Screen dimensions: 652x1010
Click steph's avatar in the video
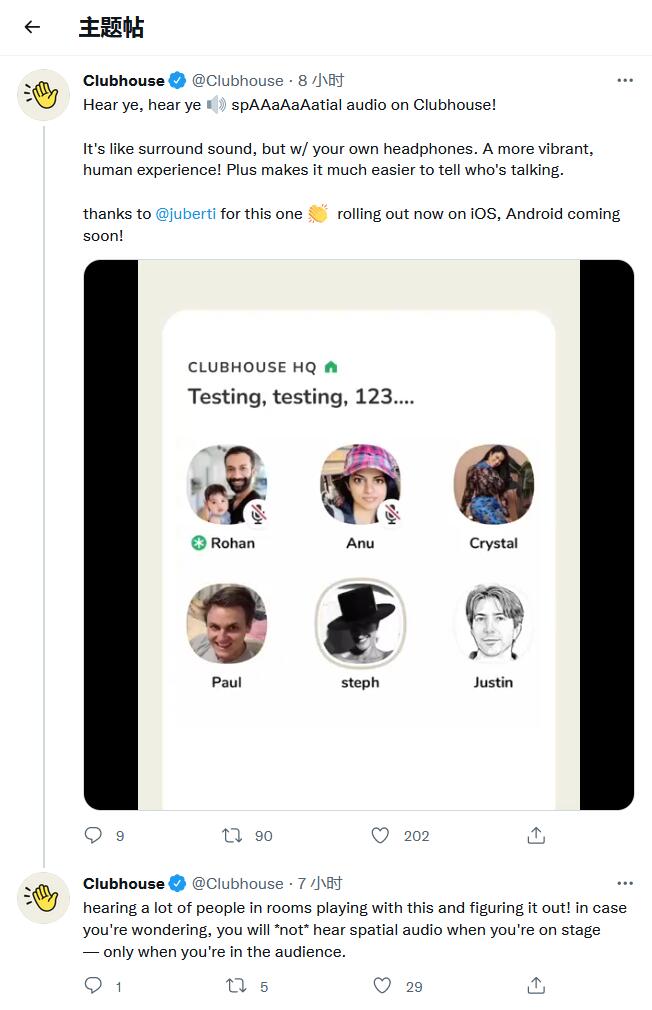pos(360,622)
